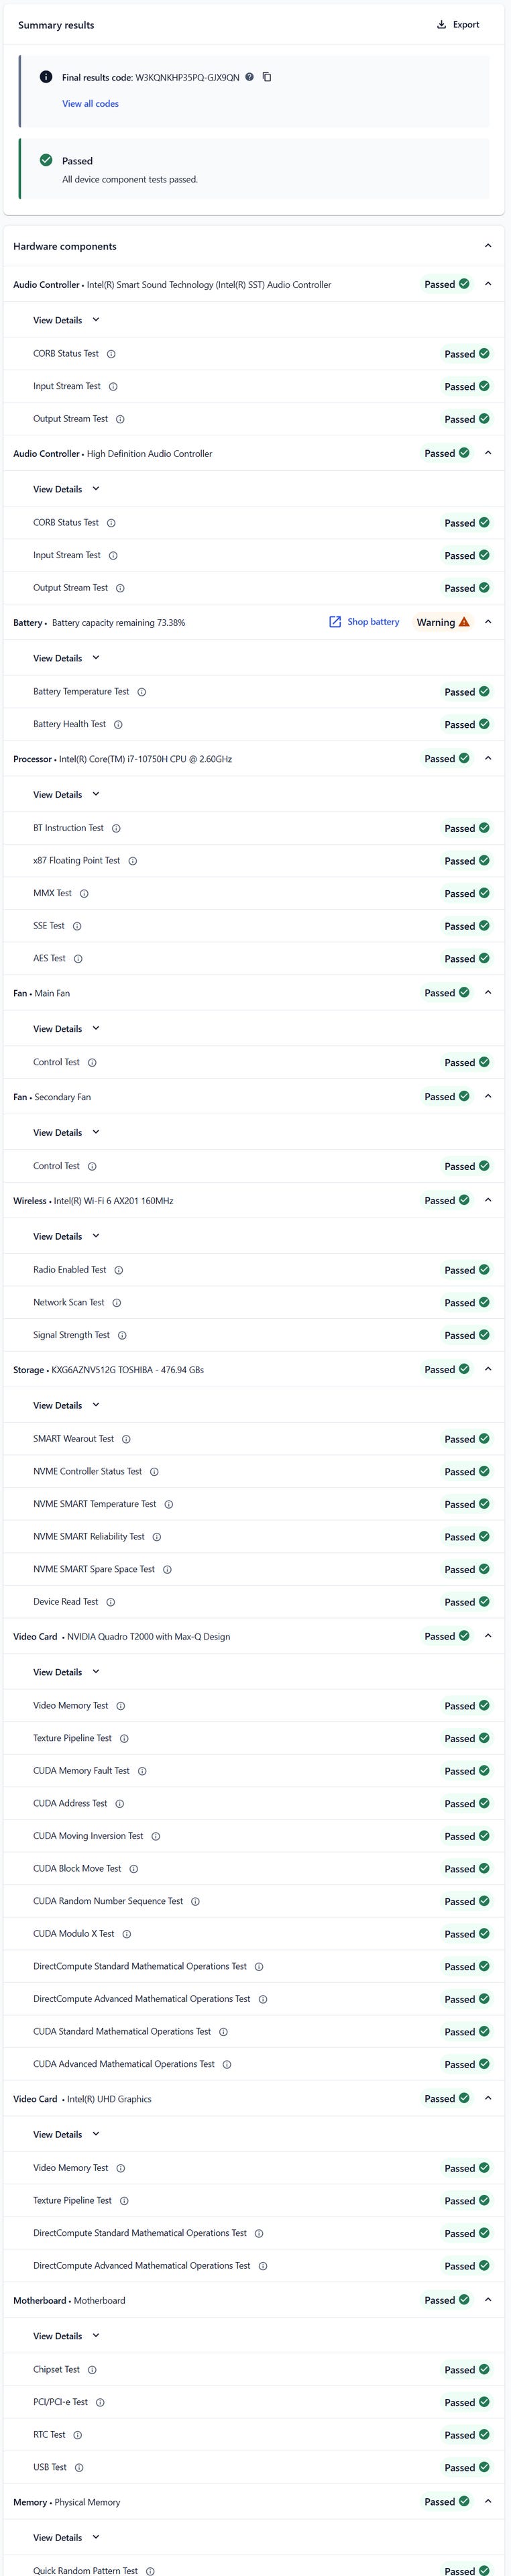
Task: Expand View Details under Motherboard
Action: pyautogui.click(x=66, y=2336)
